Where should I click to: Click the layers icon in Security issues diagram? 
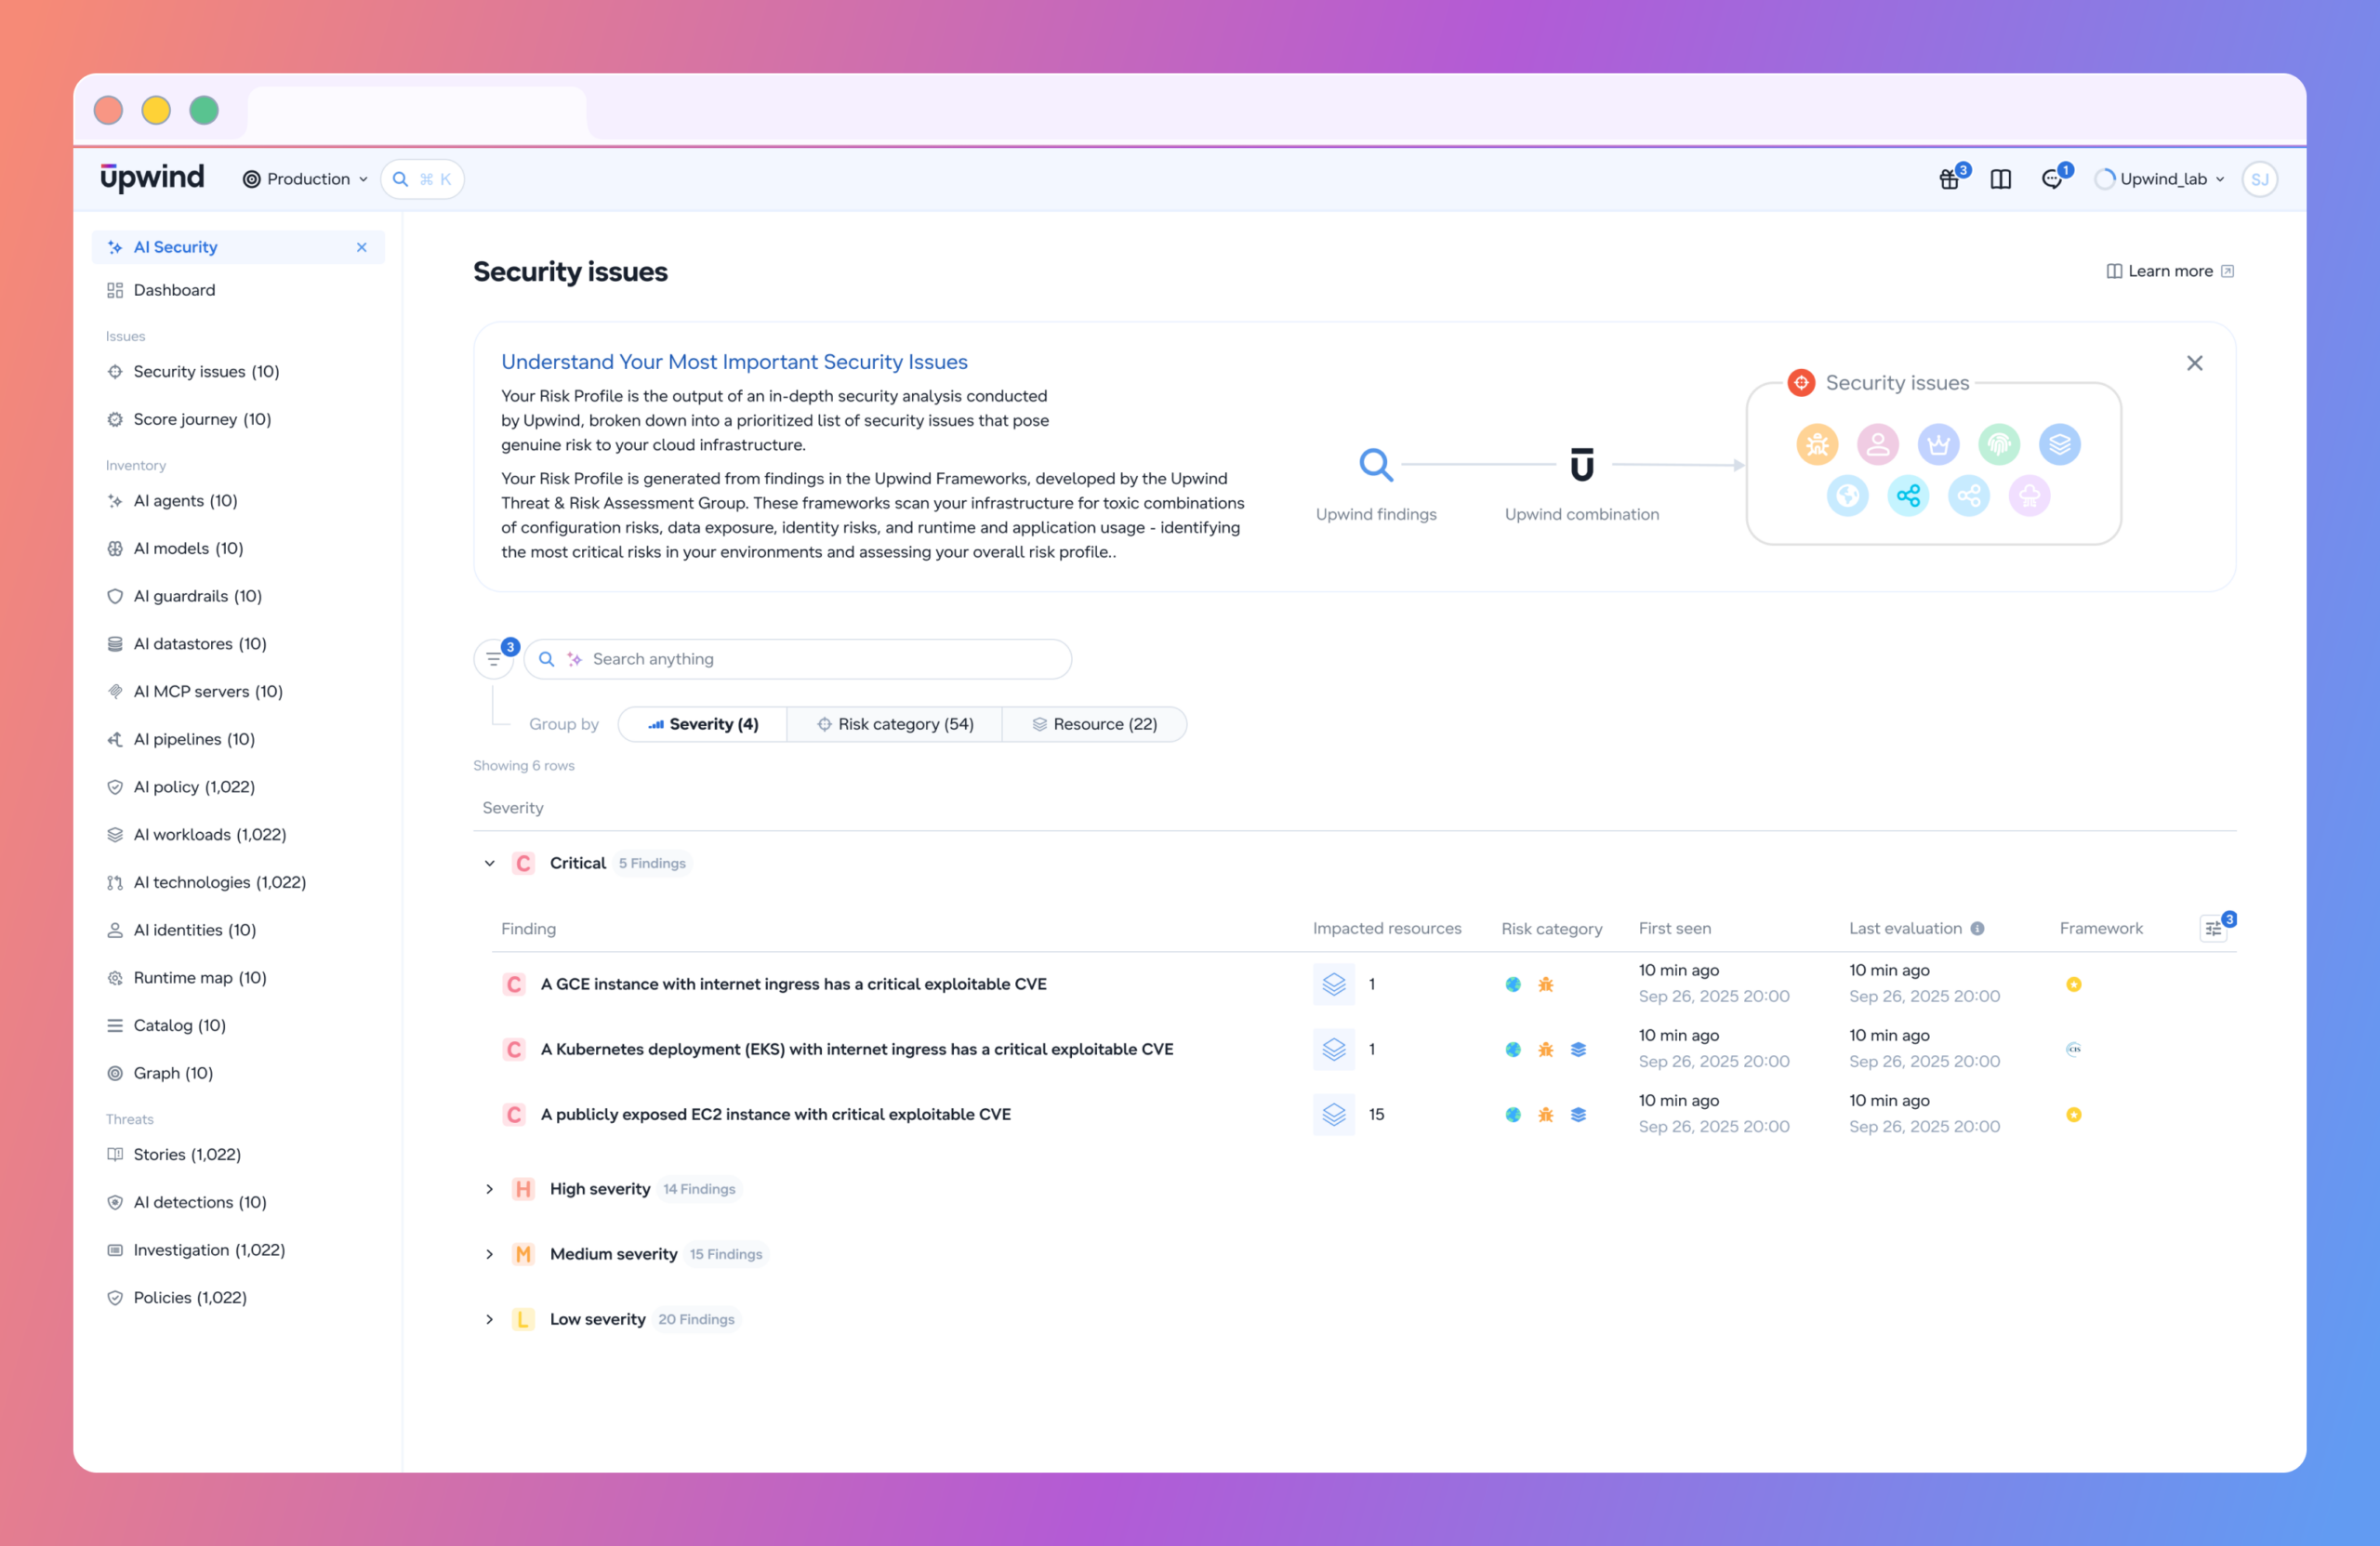(2060, 444)
